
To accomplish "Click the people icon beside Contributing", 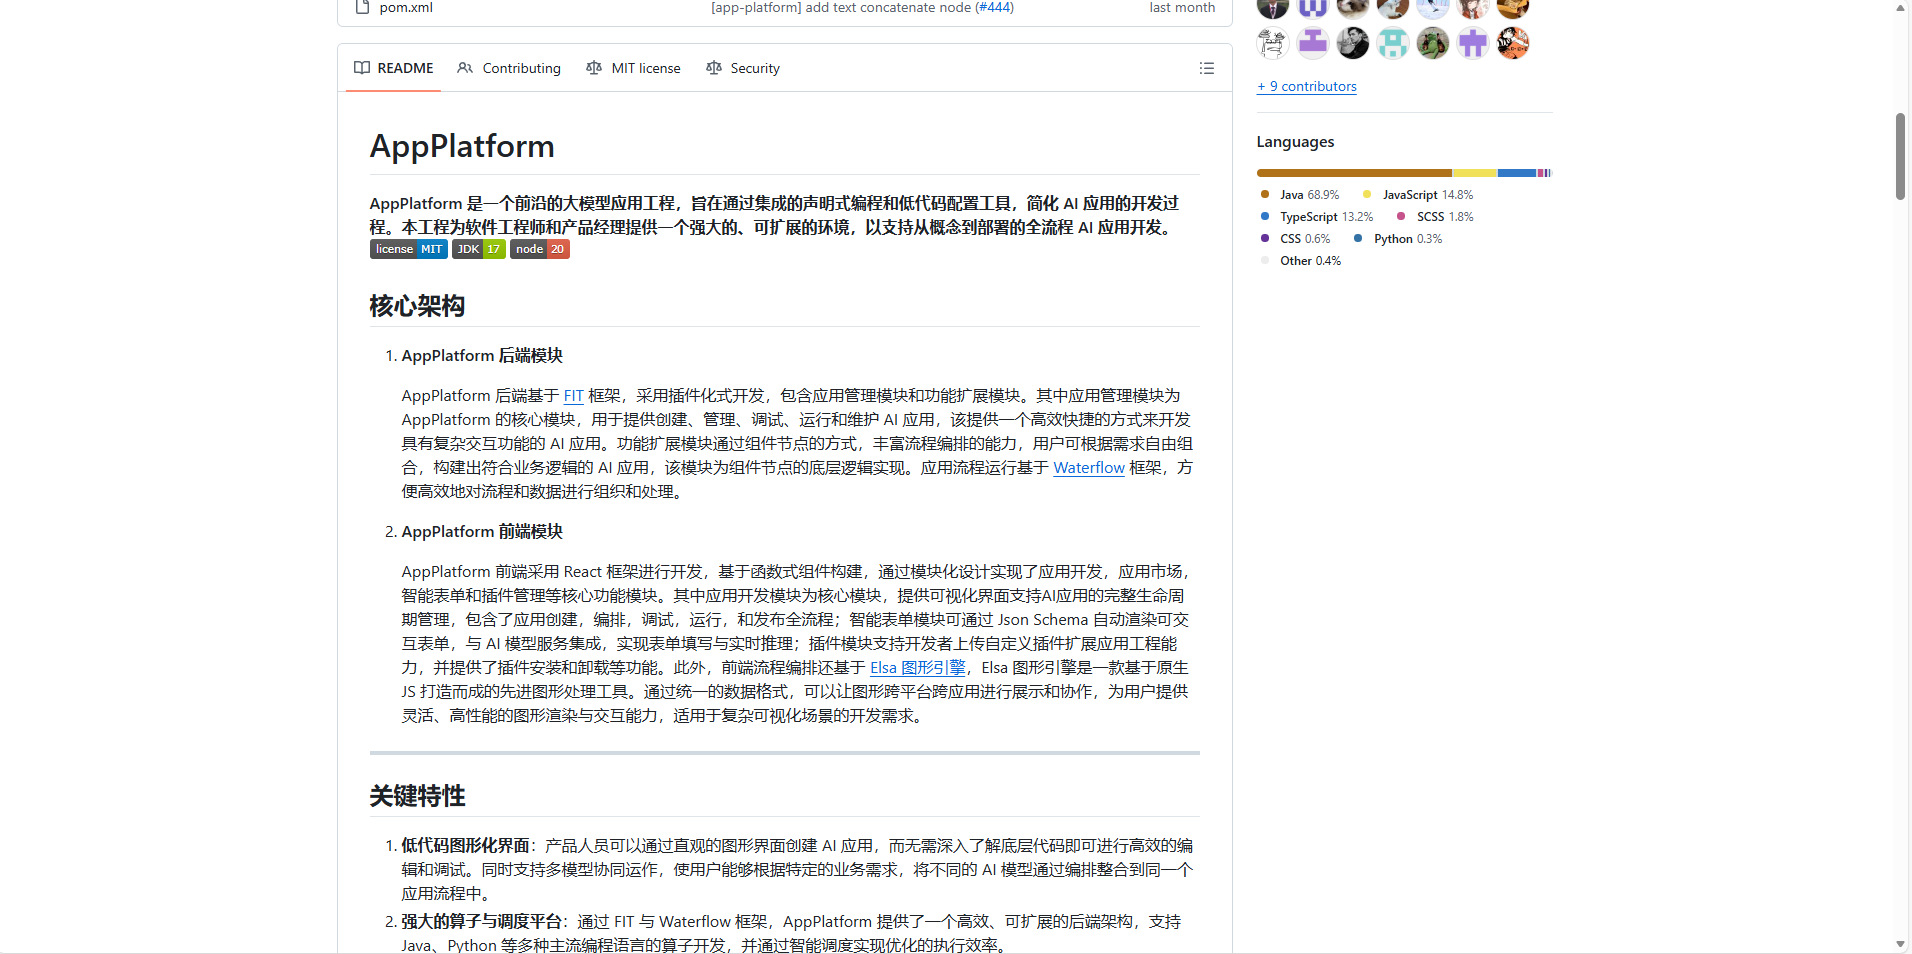I will pos(465,68).
